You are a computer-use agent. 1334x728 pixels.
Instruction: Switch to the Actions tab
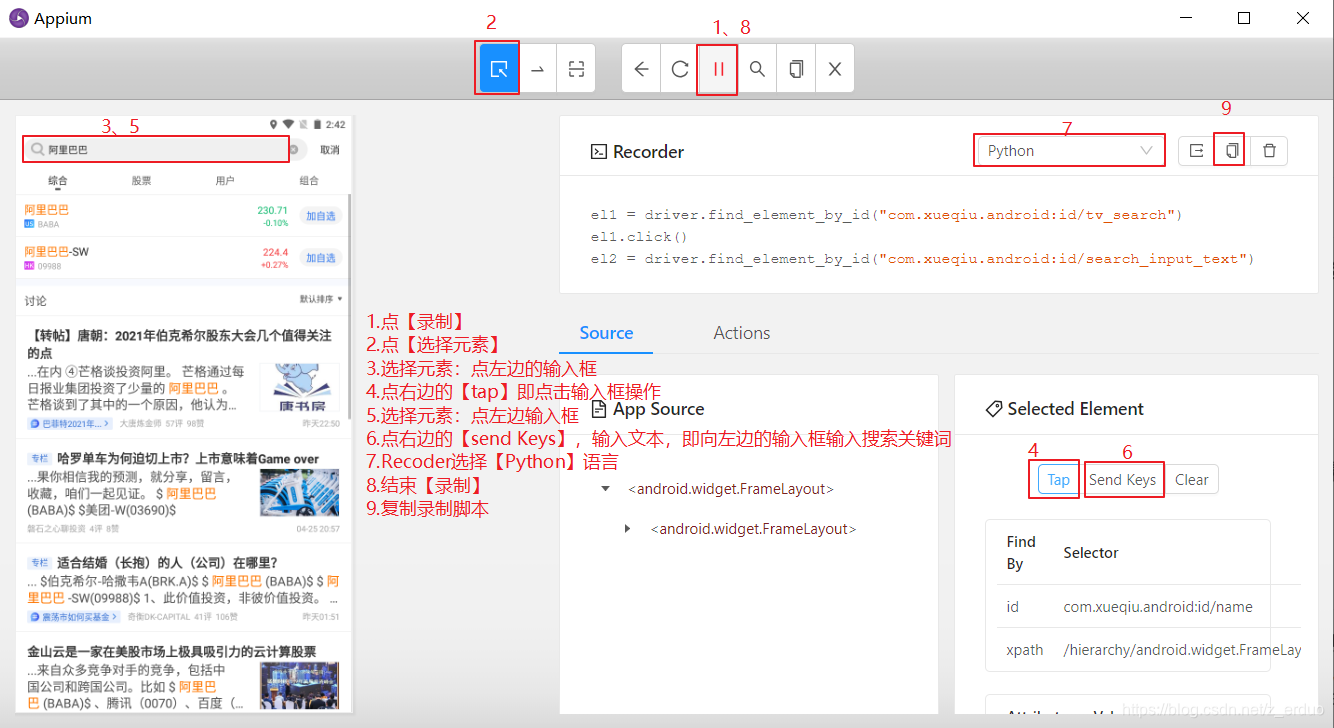point(742,333)
